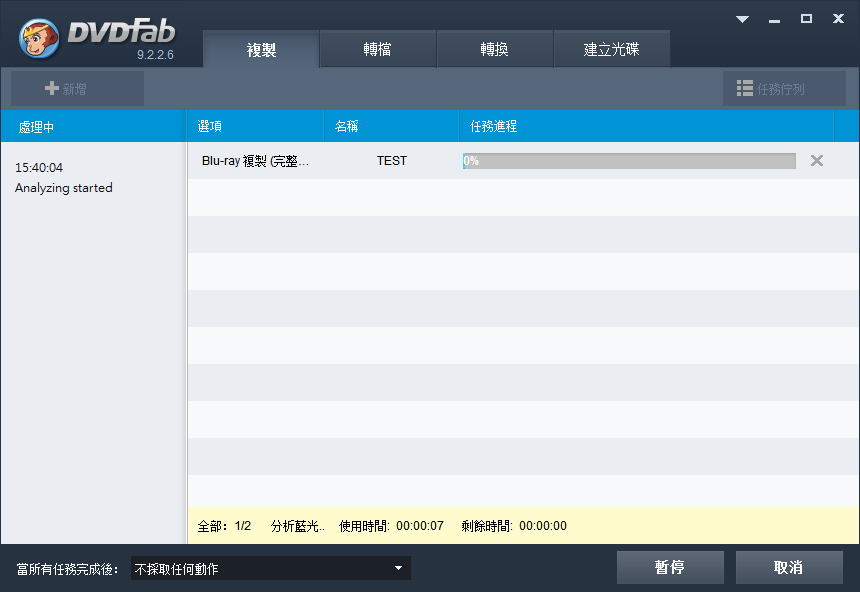Screen dimensions: 860x592
Task: Minimize the DVDFab window
Action: (x=775, y=19)
